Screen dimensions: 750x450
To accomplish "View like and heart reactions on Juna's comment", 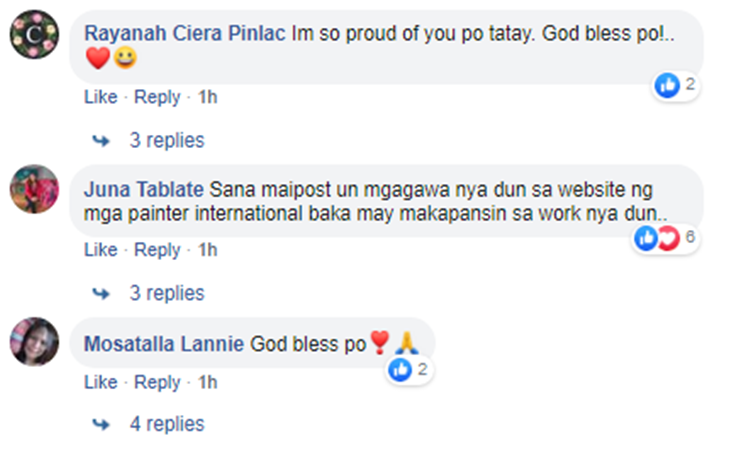I will click(x=664, y=238).
